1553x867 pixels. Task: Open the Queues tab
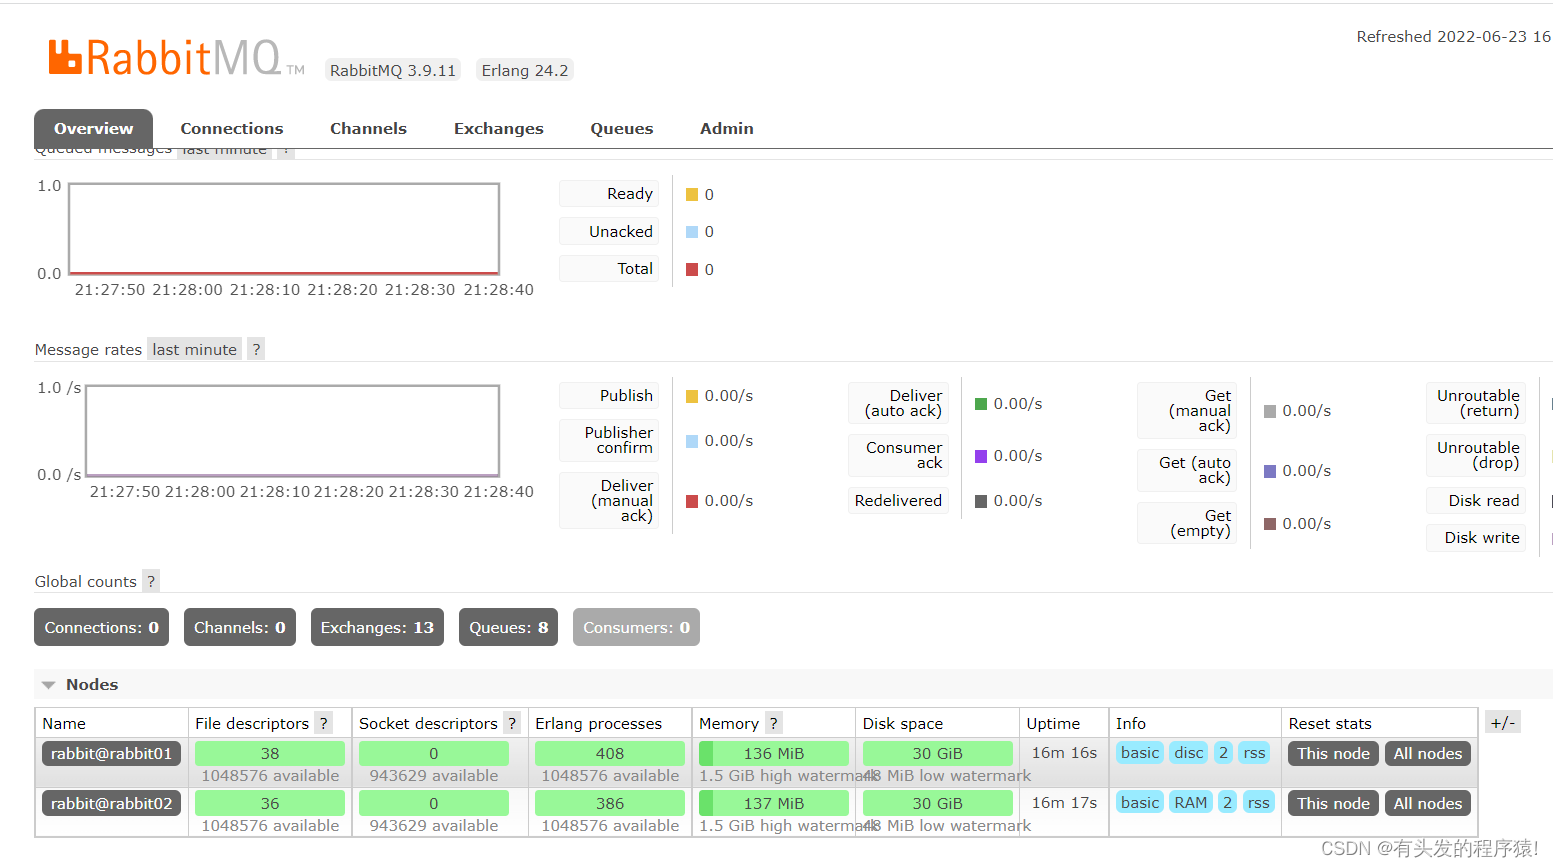tap(621, 128)
